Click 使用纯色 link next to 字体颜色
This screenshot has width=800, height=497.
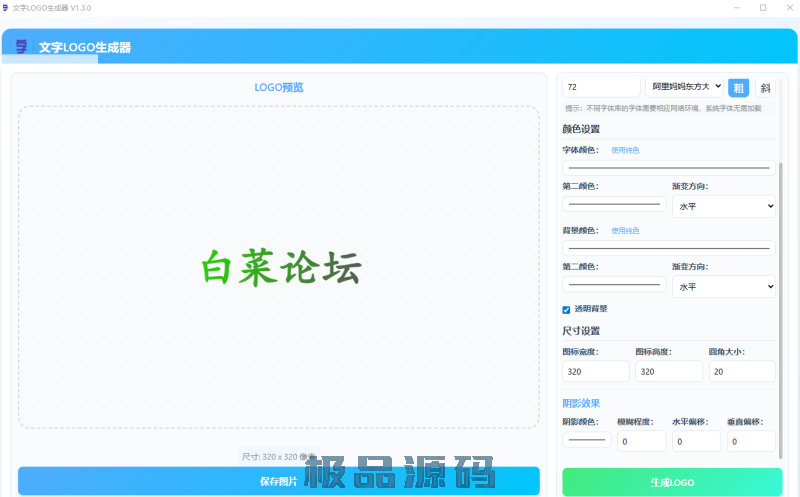pos(625,150)
